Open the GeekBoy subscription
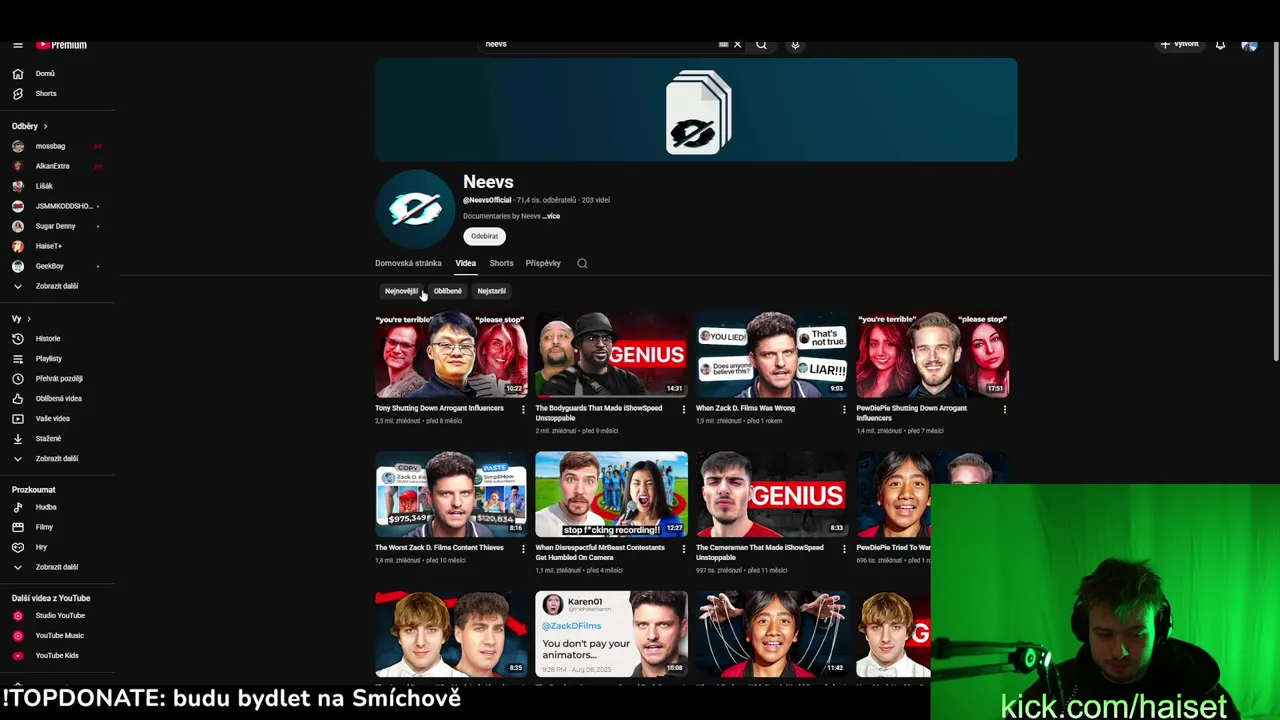The width and height of the screenshot is (1280, 720). click(58, 266)
